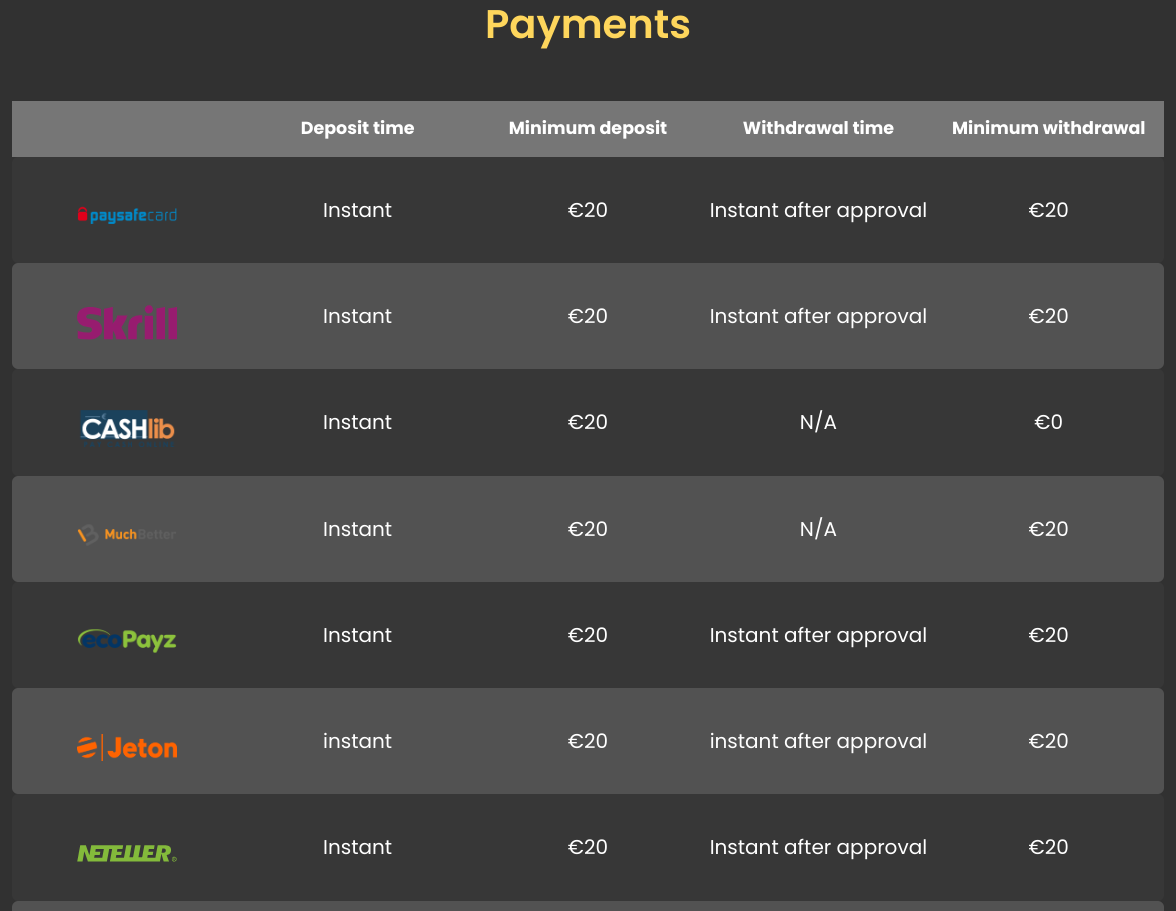
Task: Click the Payments heading
Action: tap(587, 25)
